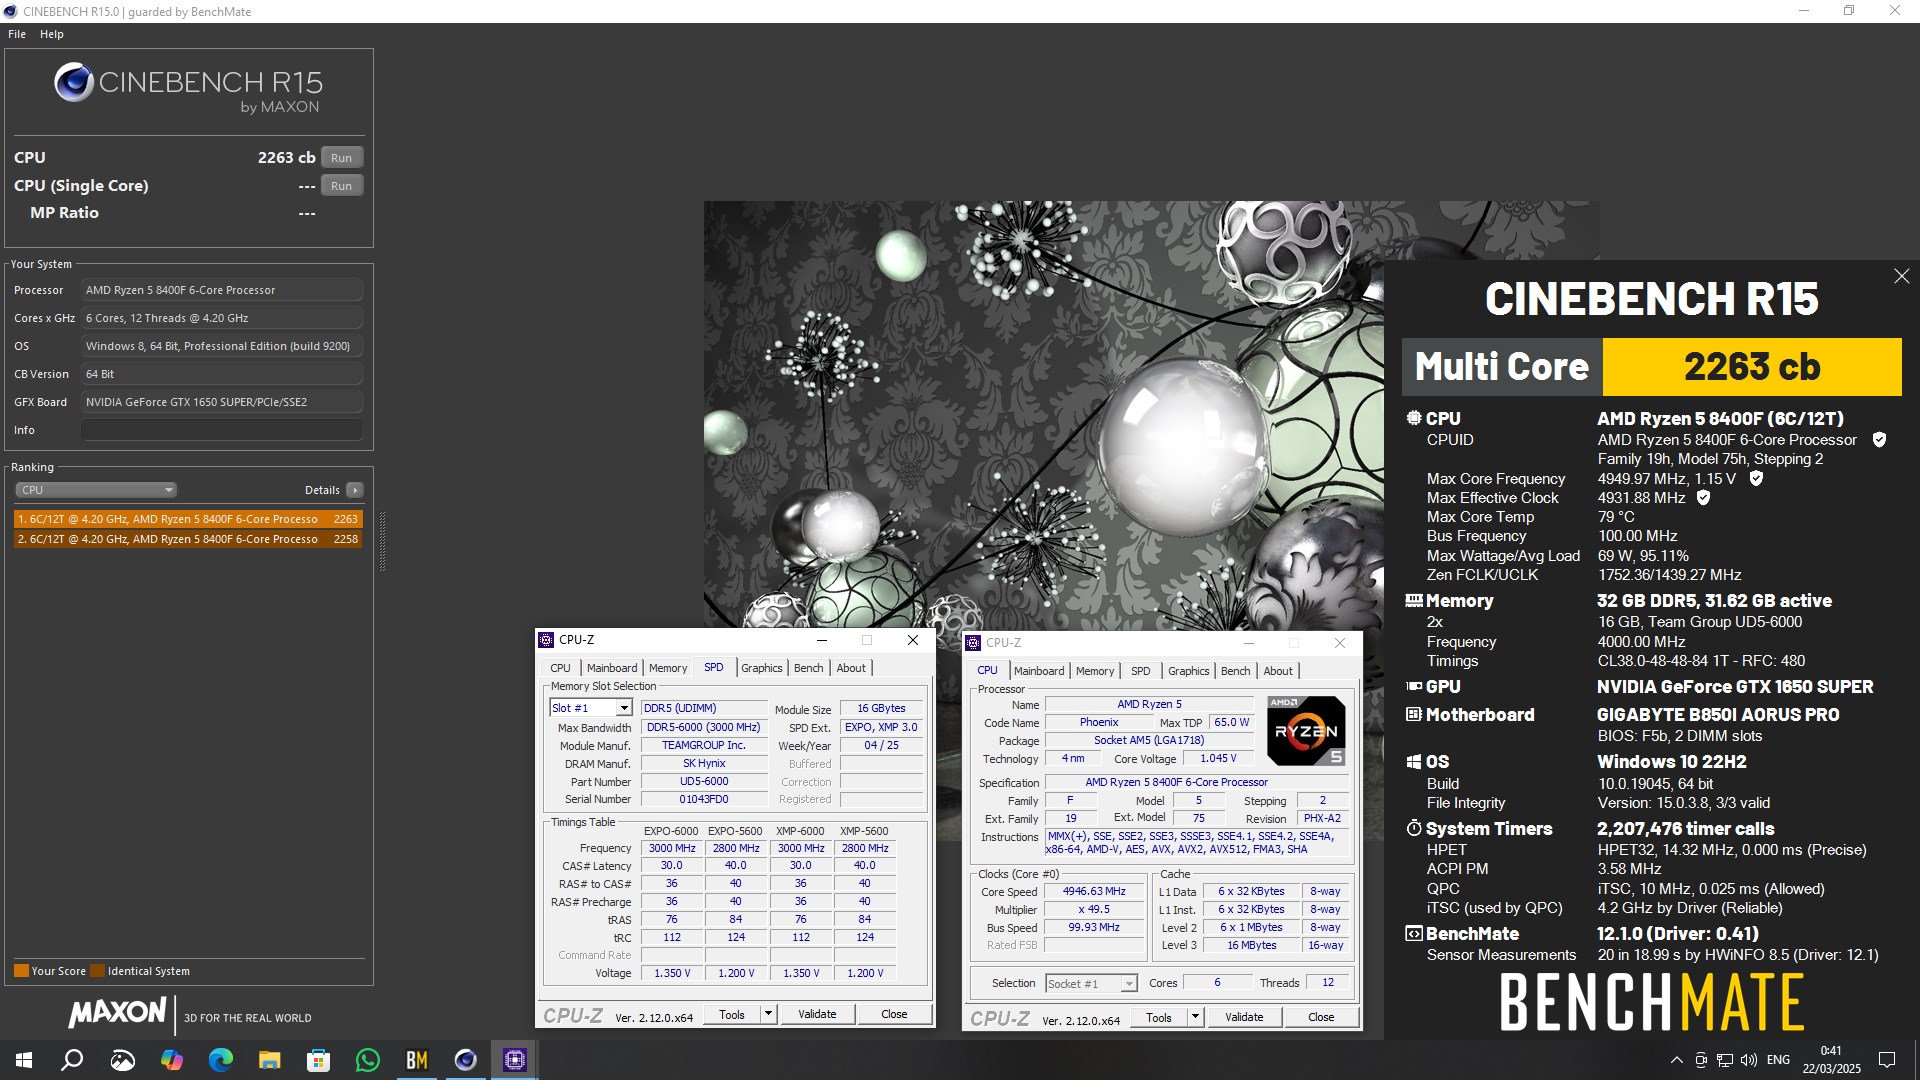
Task: Click the Ryzen 5 logo in CPU-Z
Action: coord(1305,731)
